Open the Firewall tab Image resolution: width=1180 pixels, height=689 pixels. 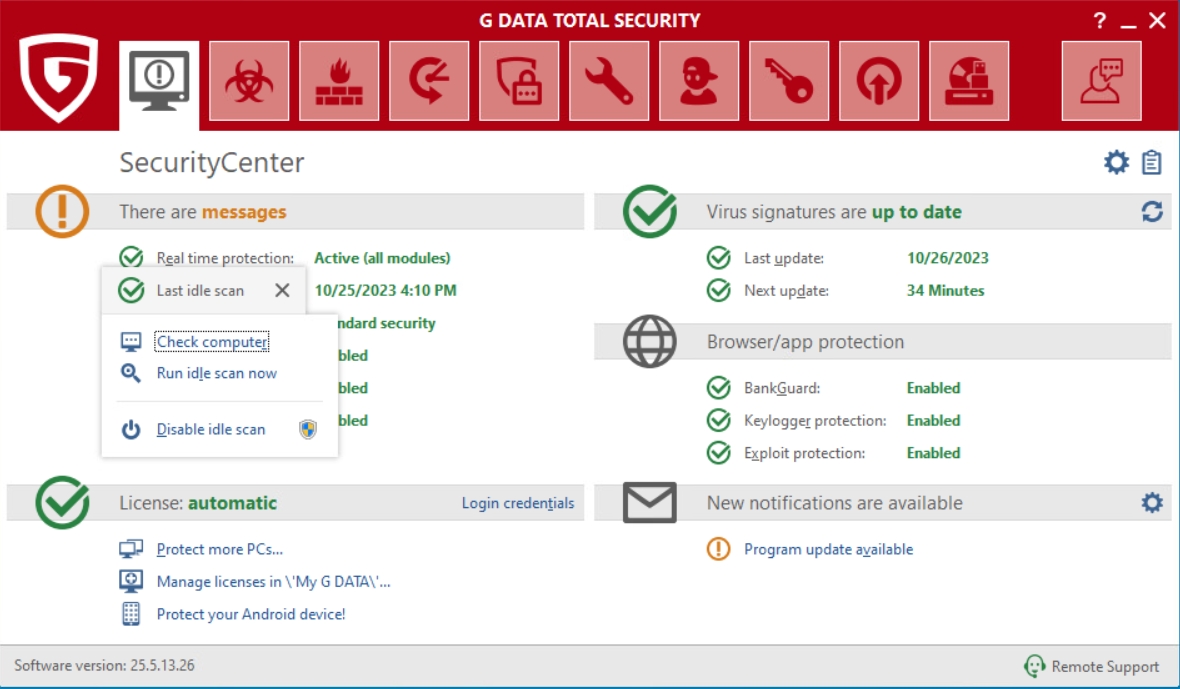point(339,81)
